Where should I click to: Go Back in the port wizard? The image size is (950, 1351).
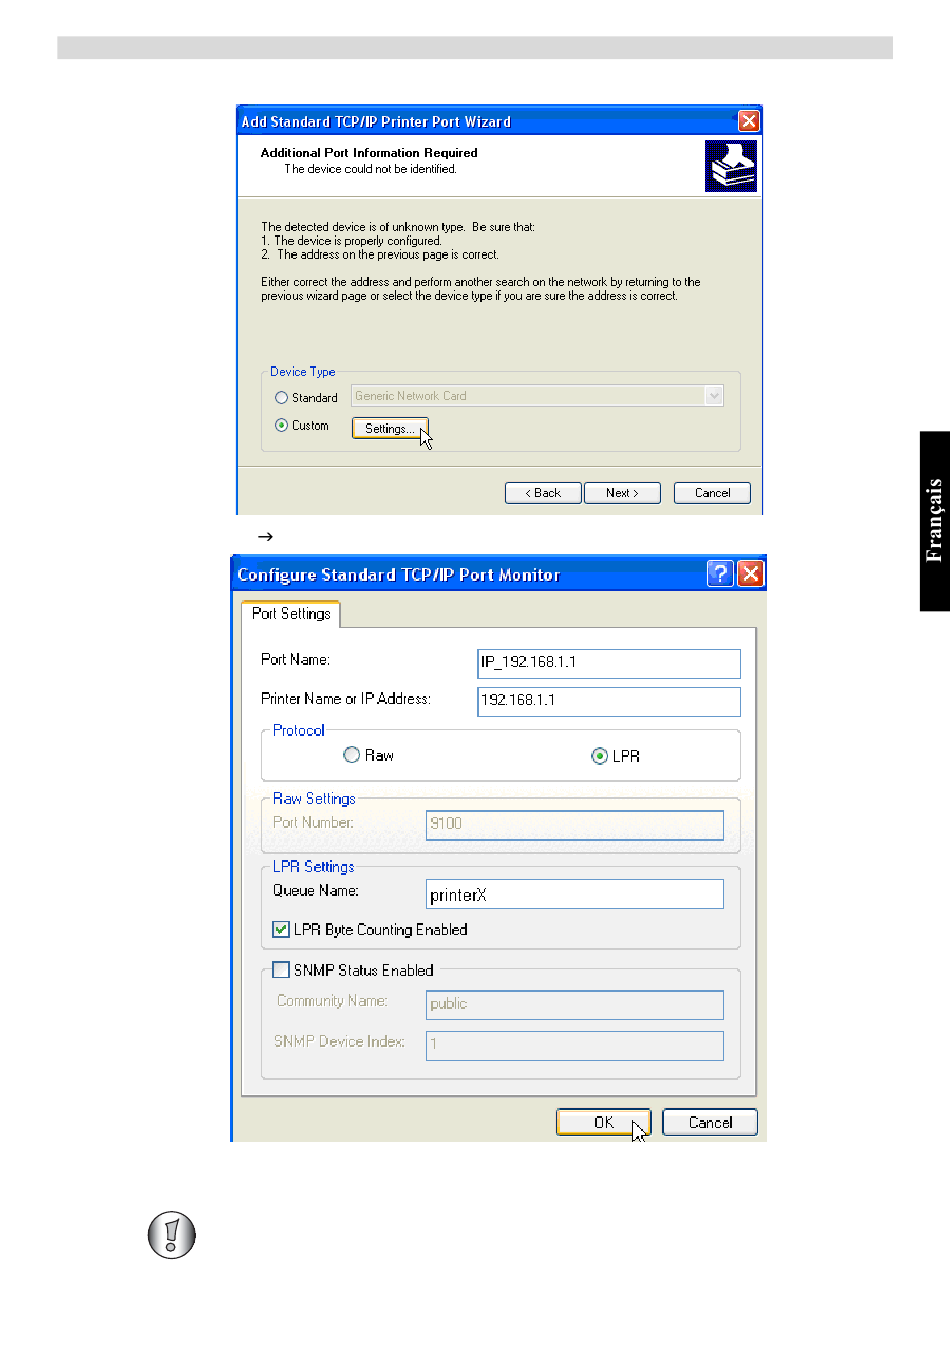click(x=543, y=493)
